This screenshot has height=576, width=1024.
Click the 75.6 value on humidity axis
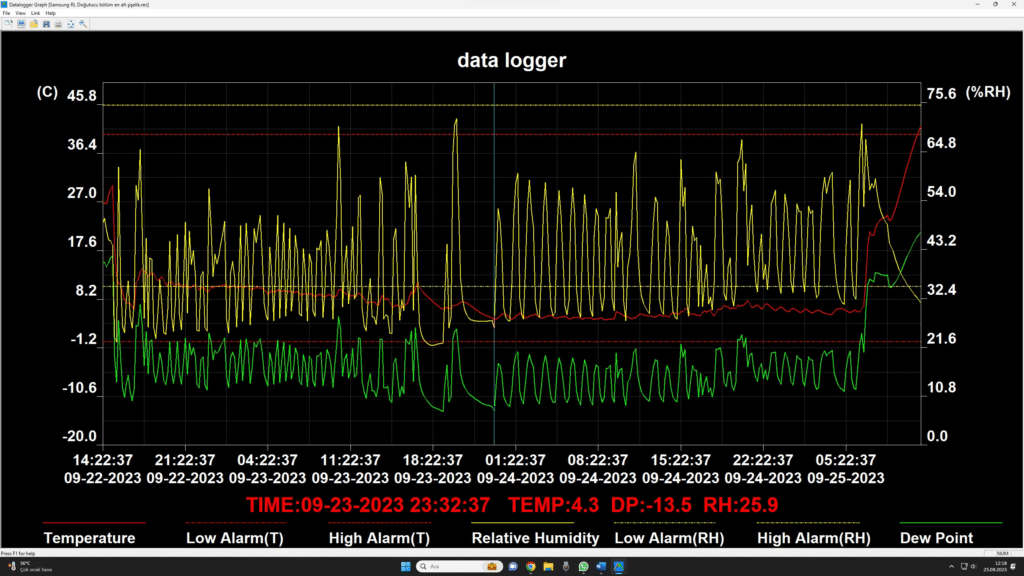click(x=941, y=94)
